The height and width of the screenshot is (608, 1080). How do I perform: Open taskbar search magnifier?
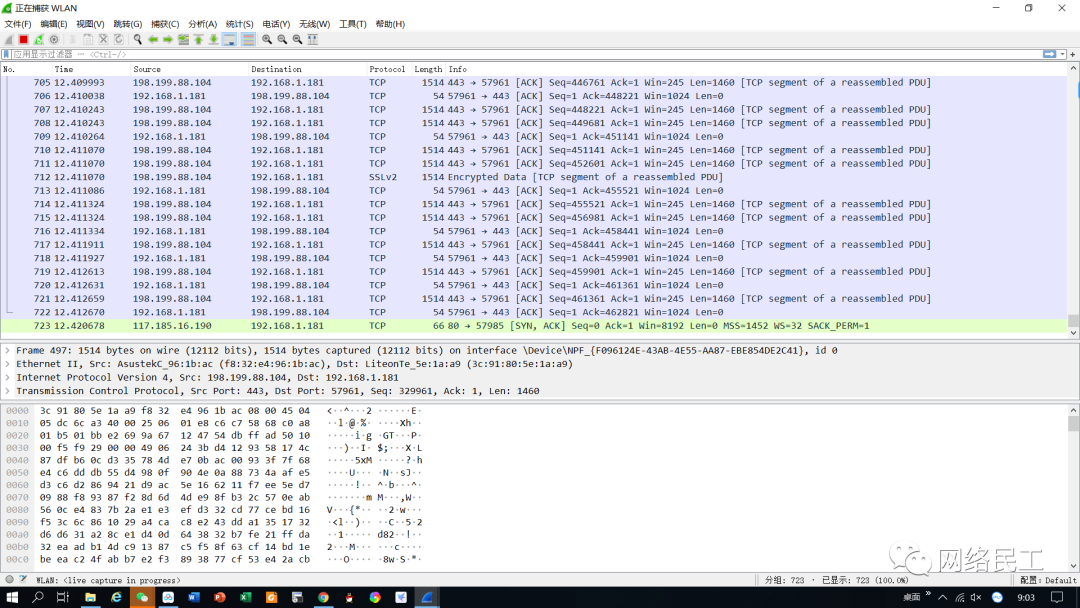click(38, 597)
